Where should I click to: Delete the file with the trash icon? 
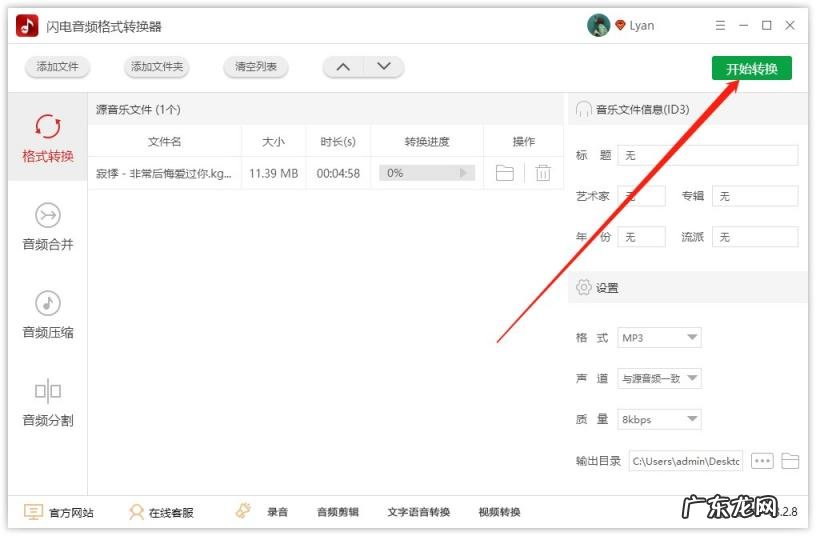(543, 173)
